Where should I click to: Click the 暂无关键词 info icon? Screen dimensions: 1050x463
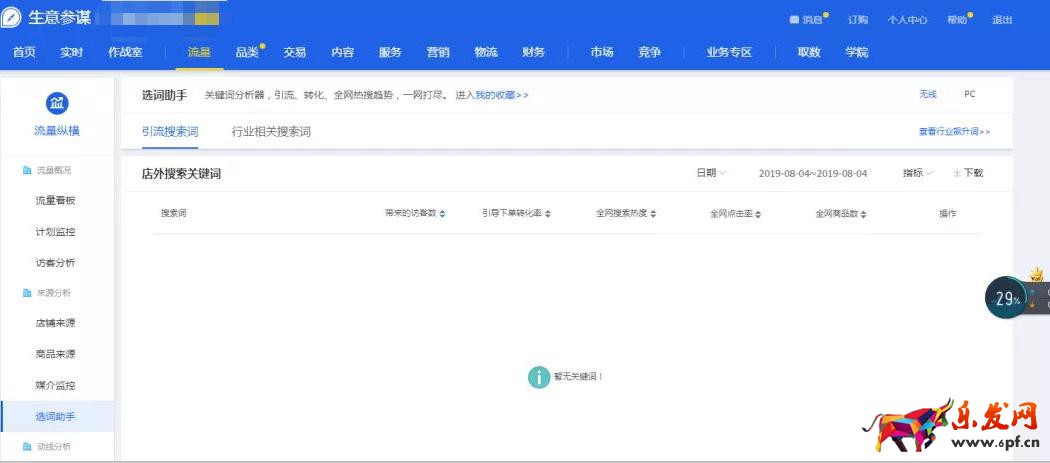[x=539, y=376]
